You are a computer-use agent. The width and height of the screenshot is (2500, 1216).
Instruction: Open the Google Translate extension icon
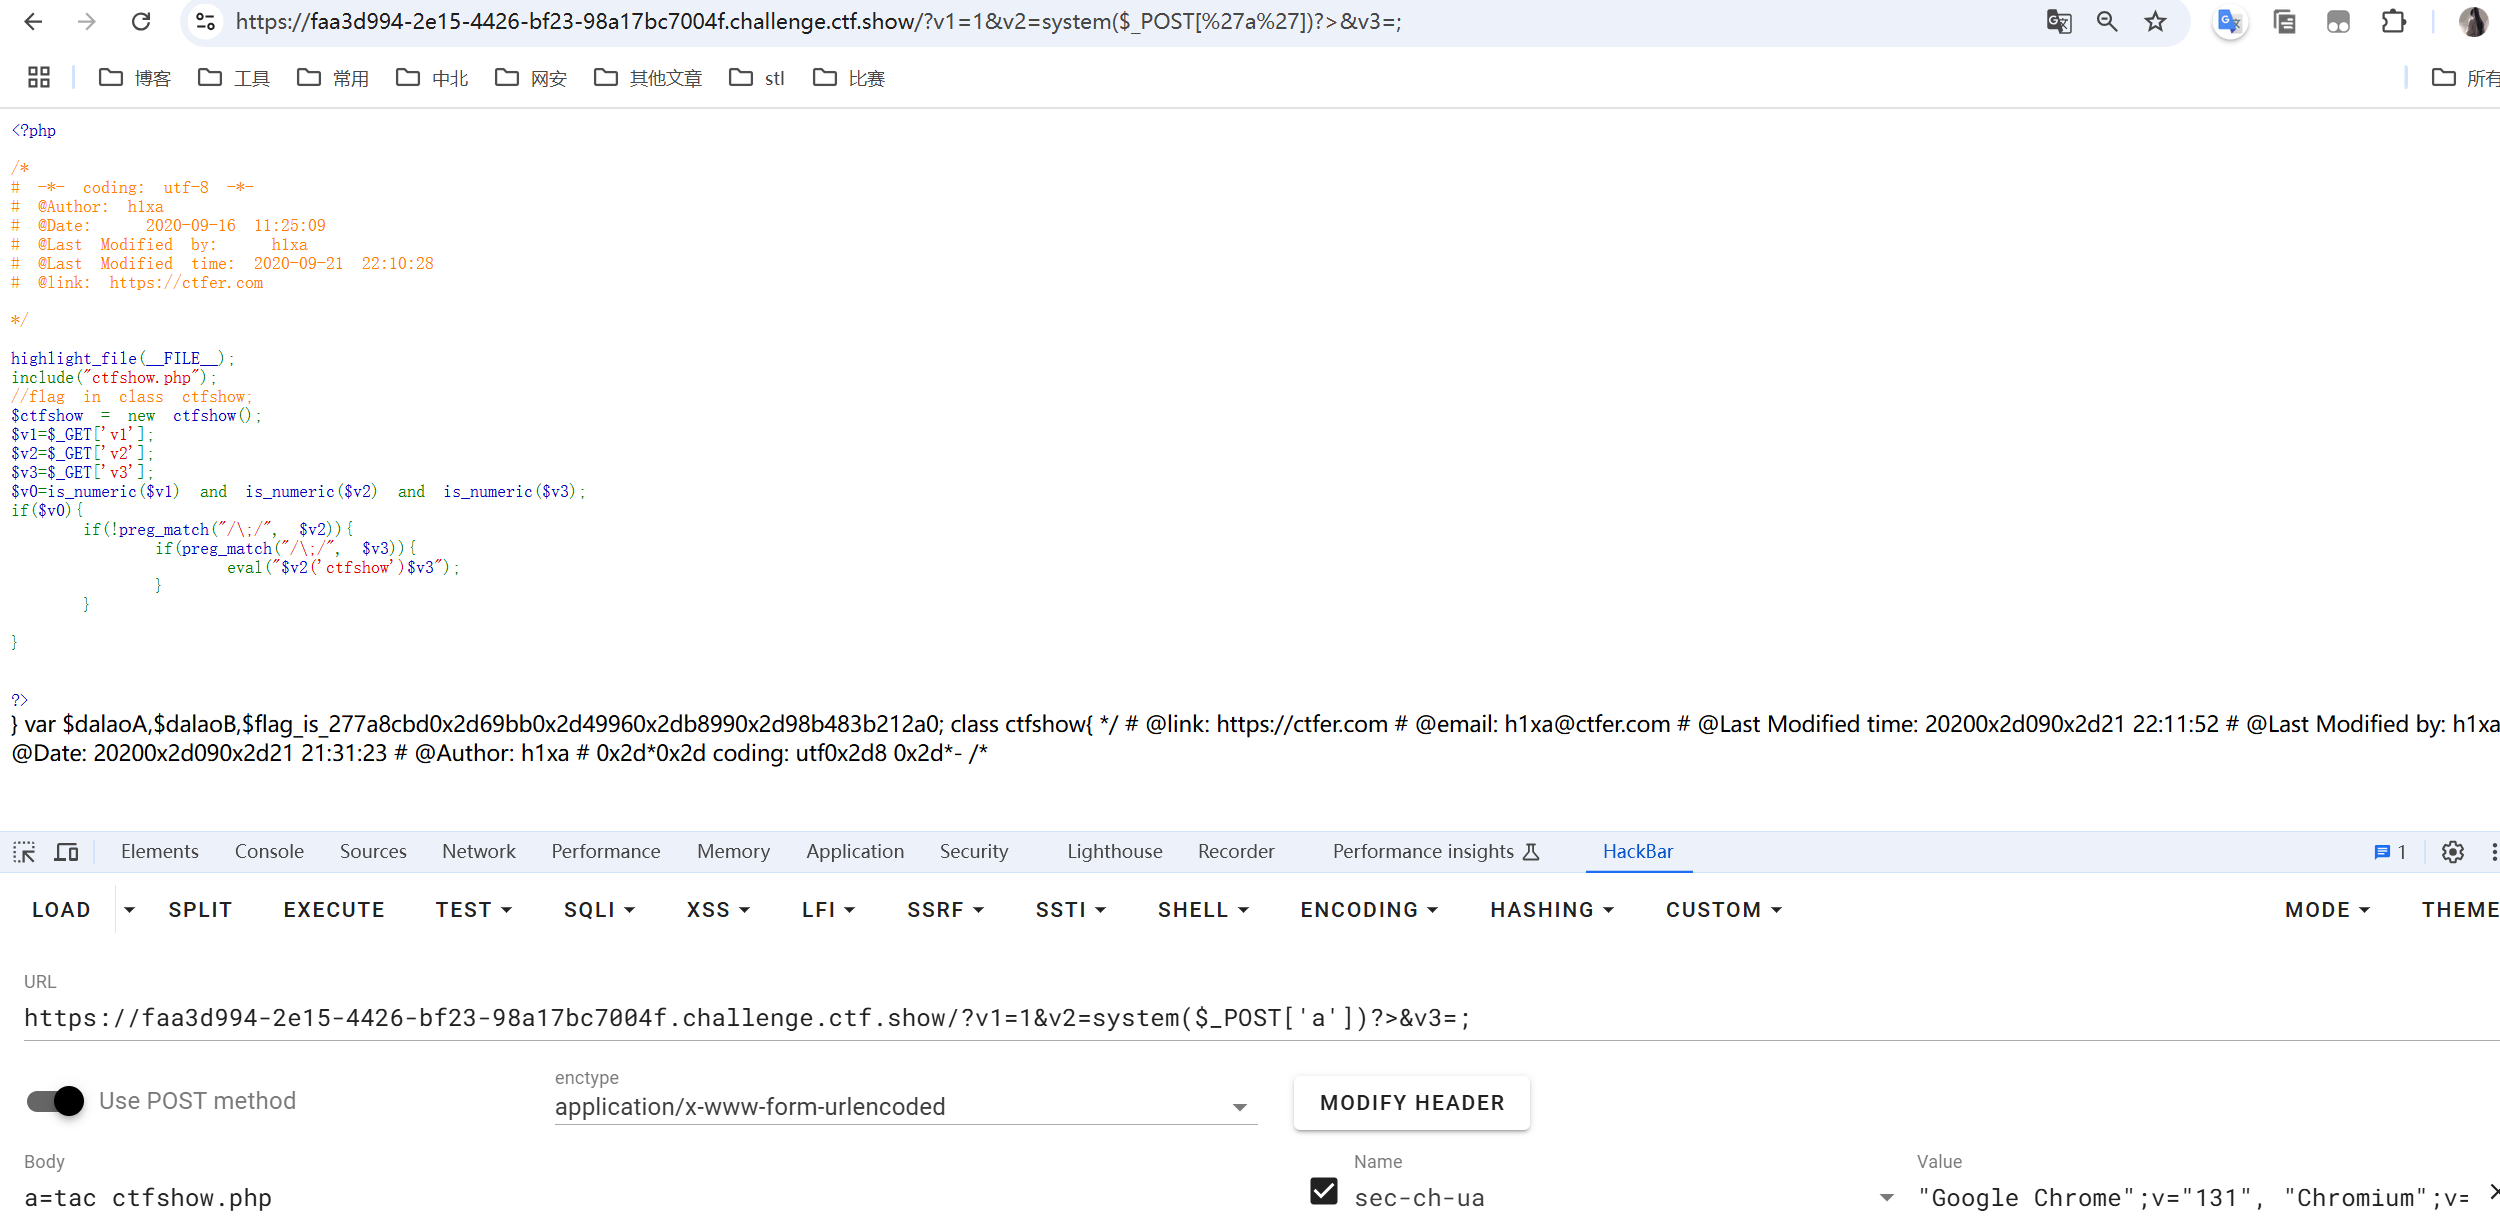pos(2229,21)
